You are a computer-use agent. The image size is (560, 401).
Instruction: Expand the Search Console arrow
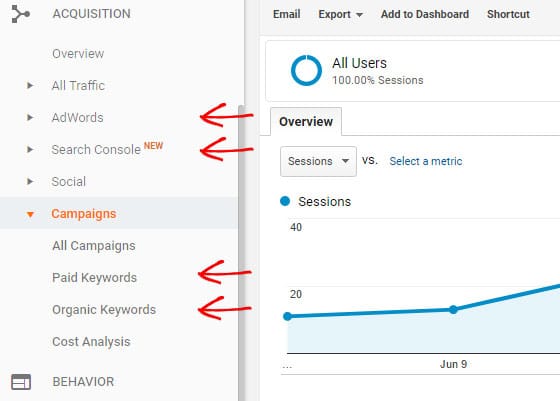tap(30, 149)
